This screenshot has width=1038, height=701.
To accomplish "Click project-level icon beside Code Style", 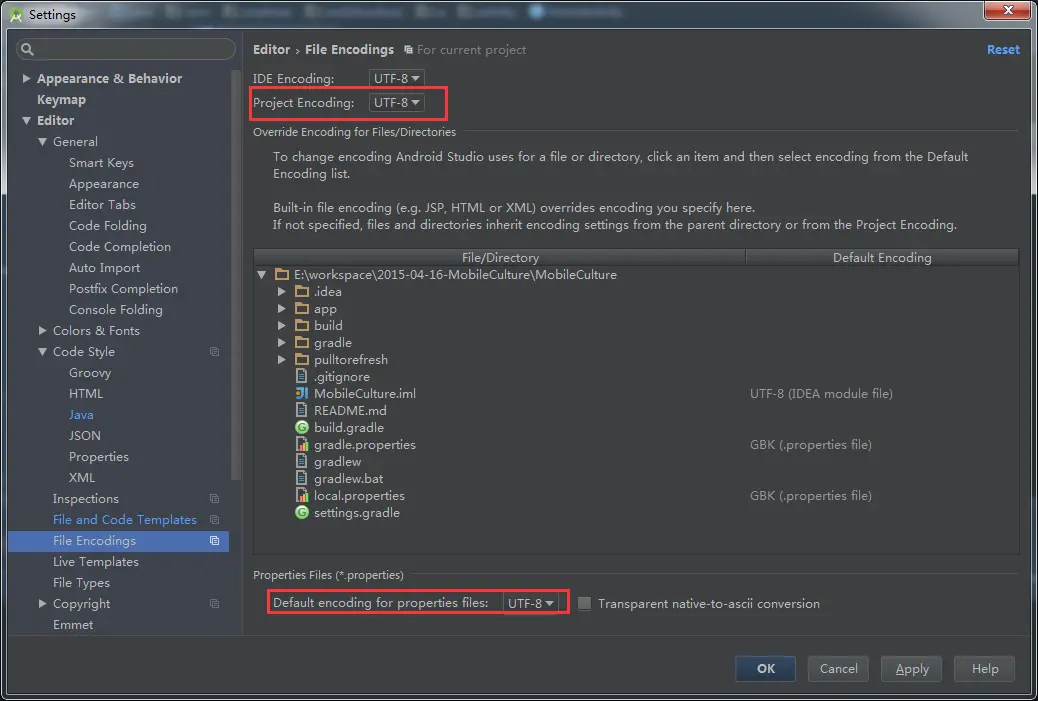I will 214,351.
